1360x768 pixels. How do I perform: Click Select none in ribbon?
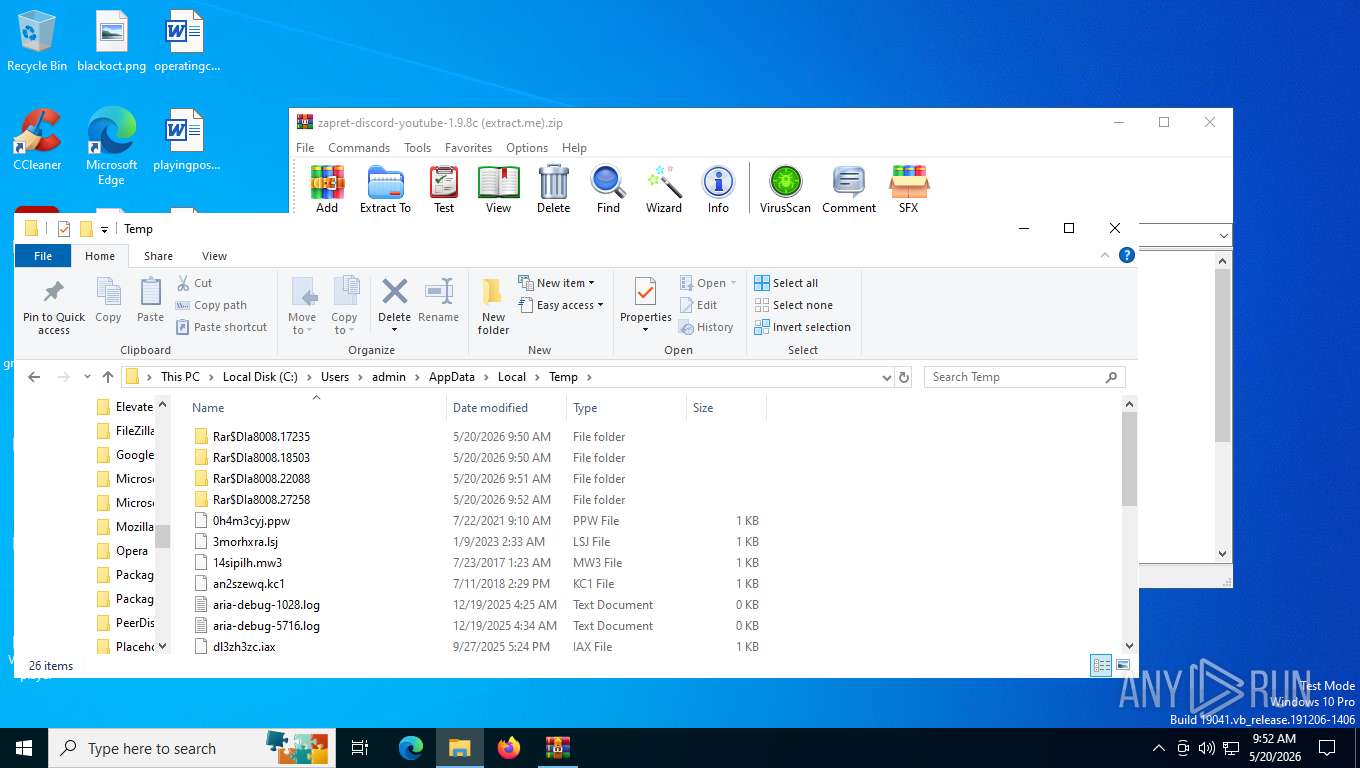pyautogui.click(x=793, y=305)
